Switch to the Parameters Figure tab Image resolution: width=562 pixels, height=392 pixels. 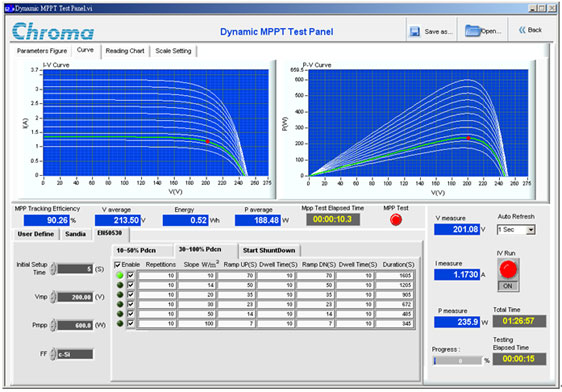tap(42, 51)
